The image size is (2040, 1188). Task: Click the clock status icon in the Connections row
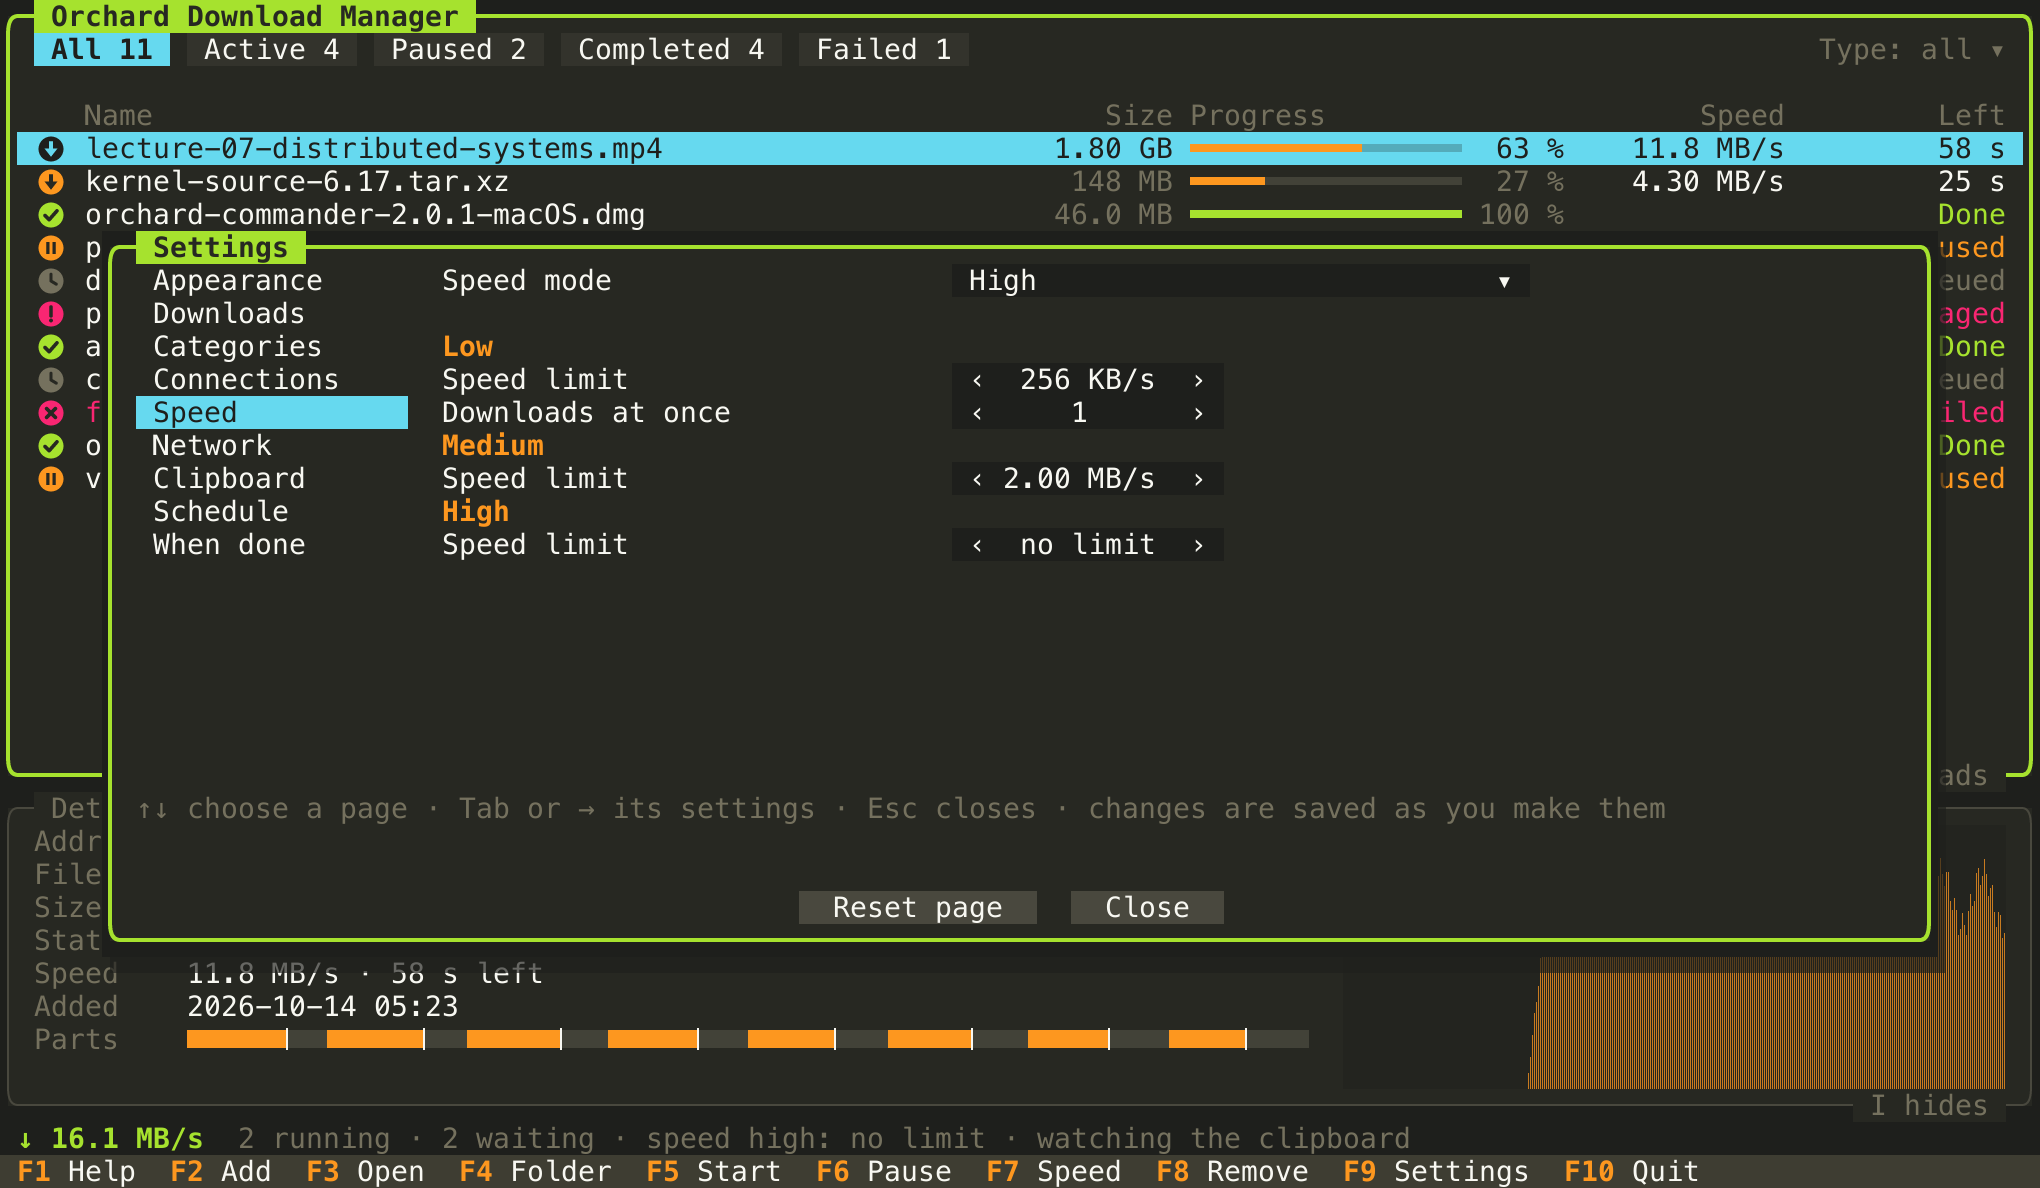(x=51, y=380)
